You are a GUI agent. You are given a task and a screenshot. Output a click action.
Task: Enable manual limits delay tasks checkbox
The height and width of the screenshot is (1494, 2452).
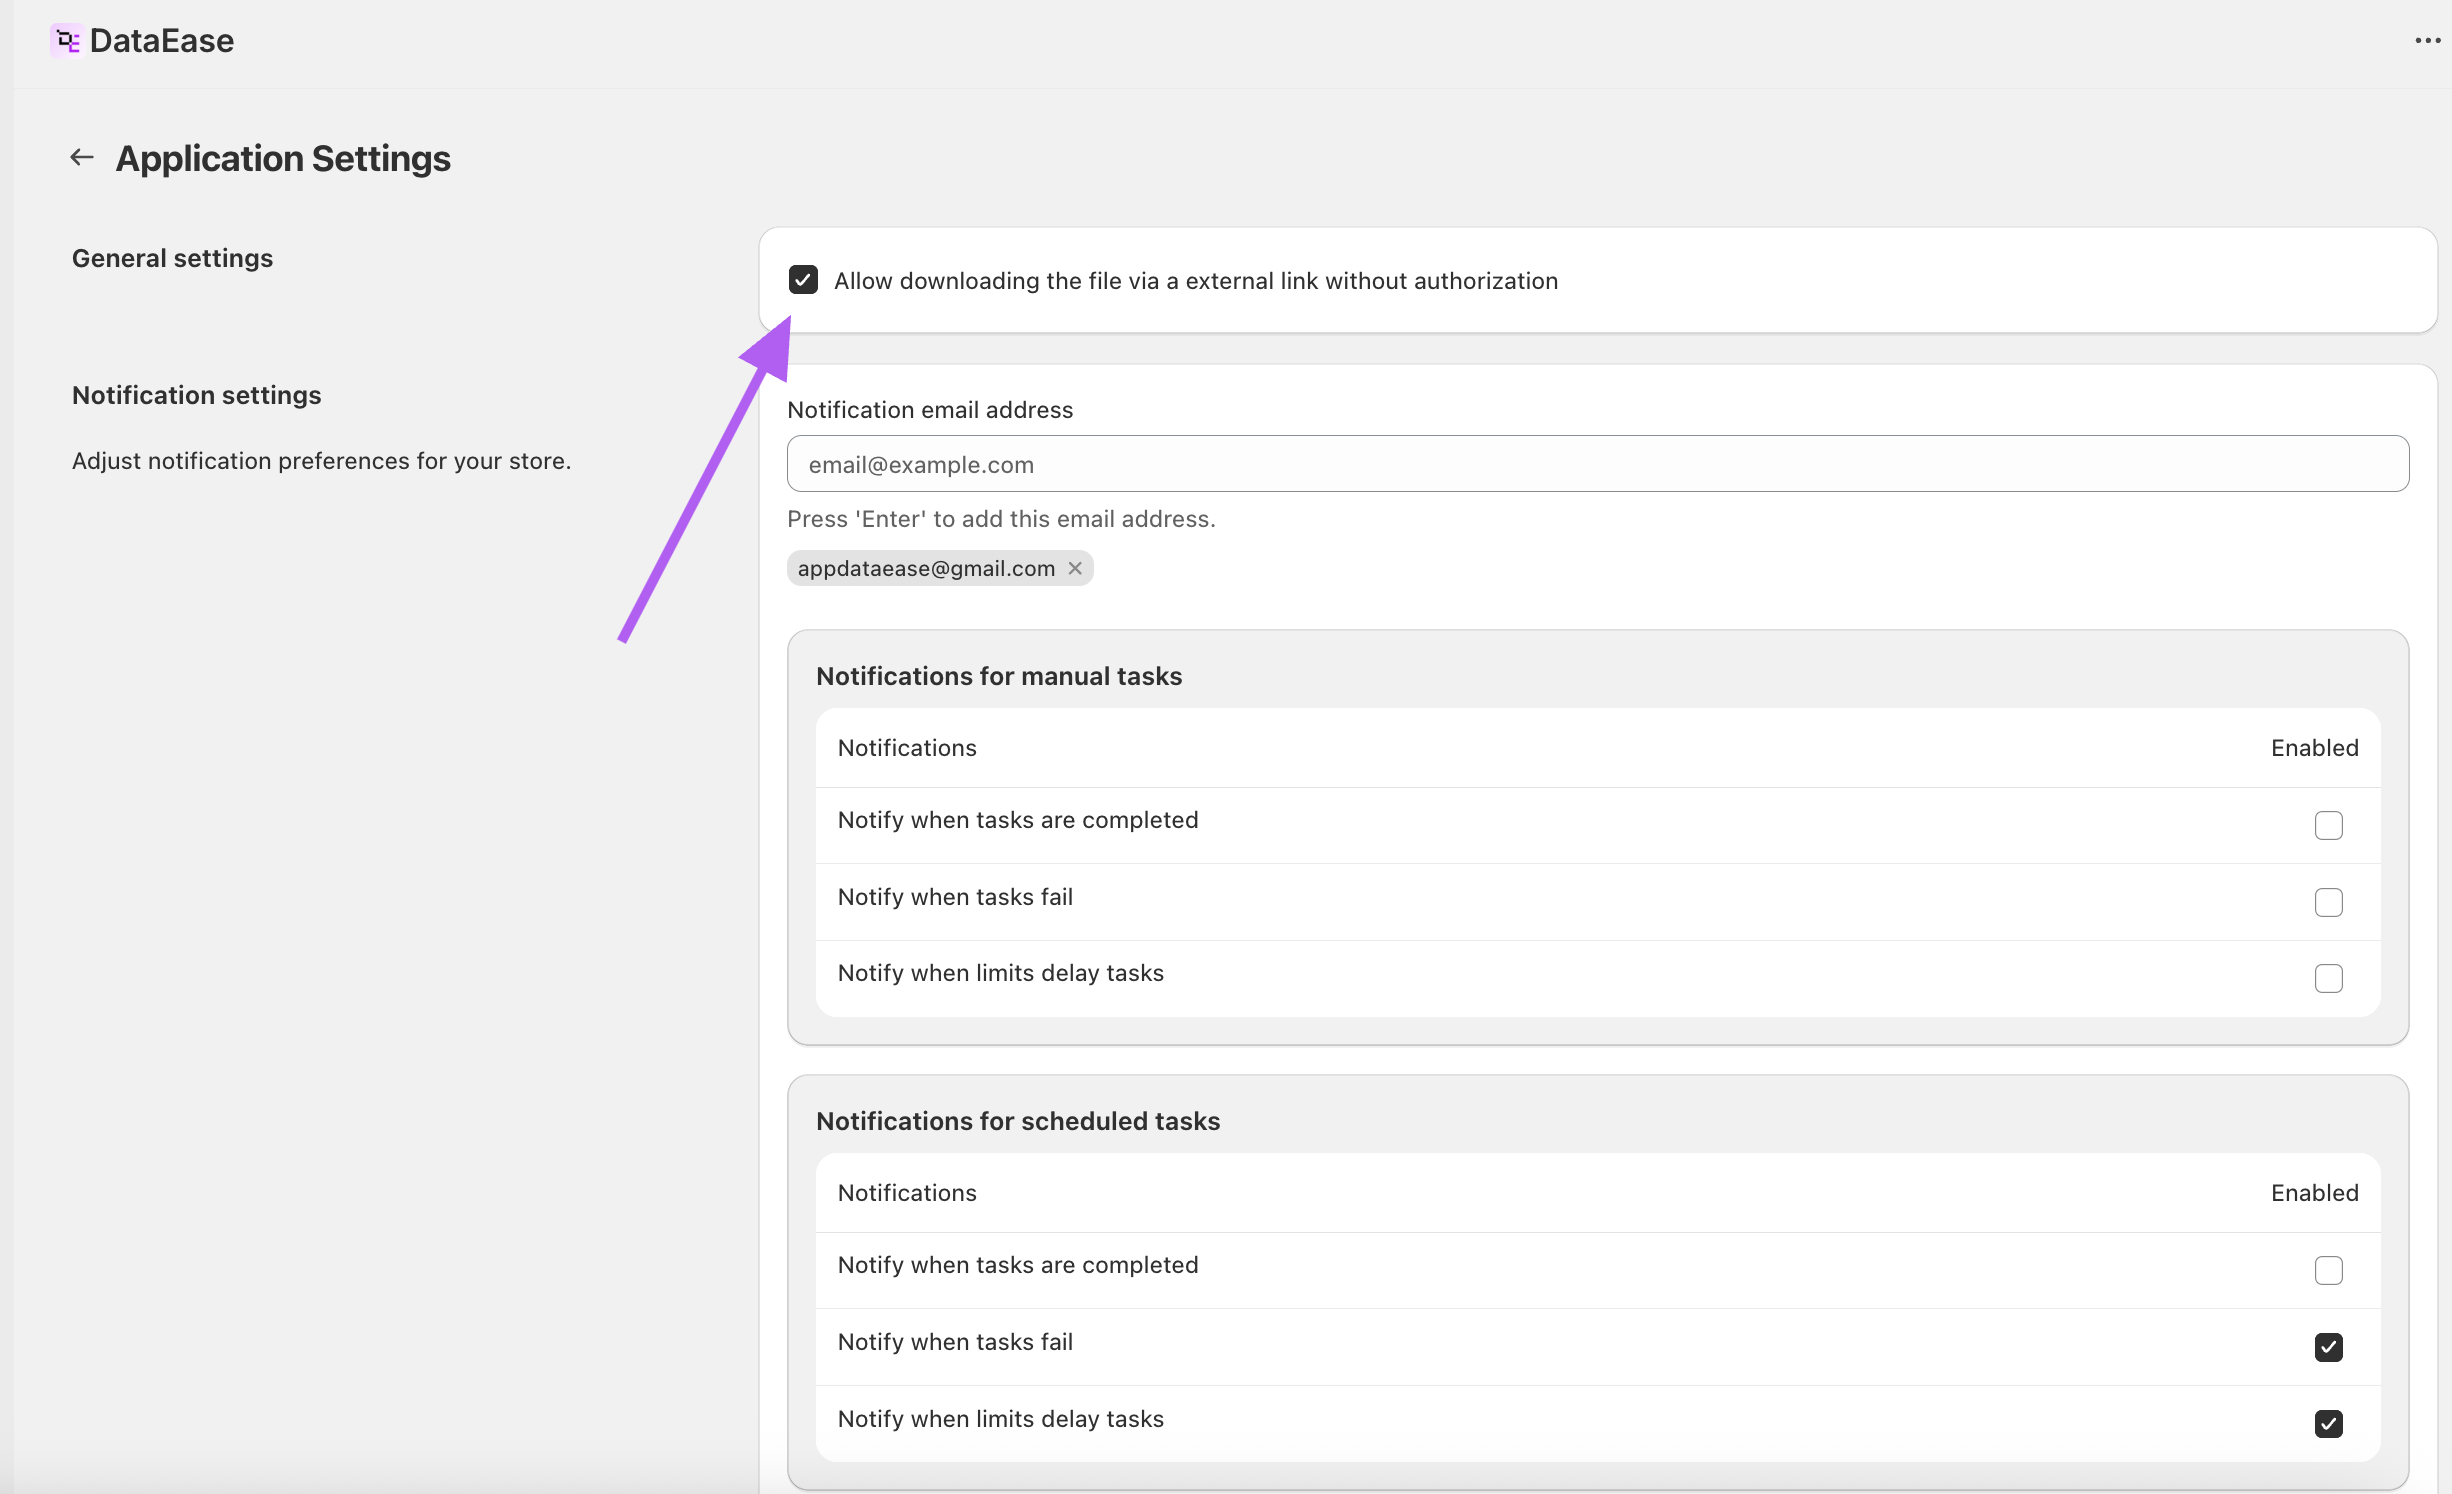pyautogui.click(x=2328, y=978)
